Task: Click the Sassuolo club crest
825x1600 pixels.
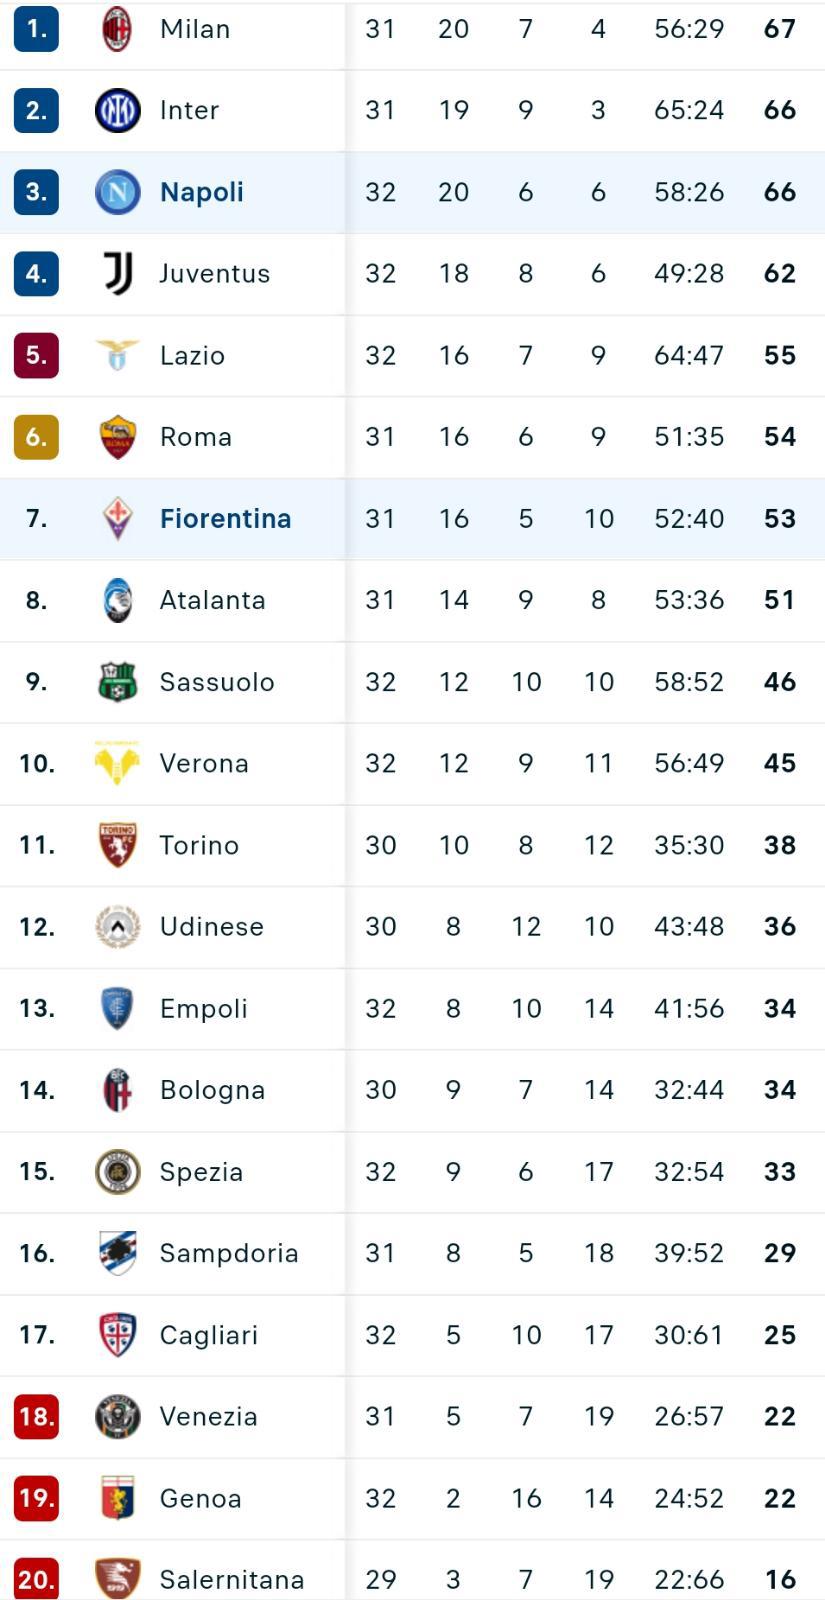Action: click(117, 682)
